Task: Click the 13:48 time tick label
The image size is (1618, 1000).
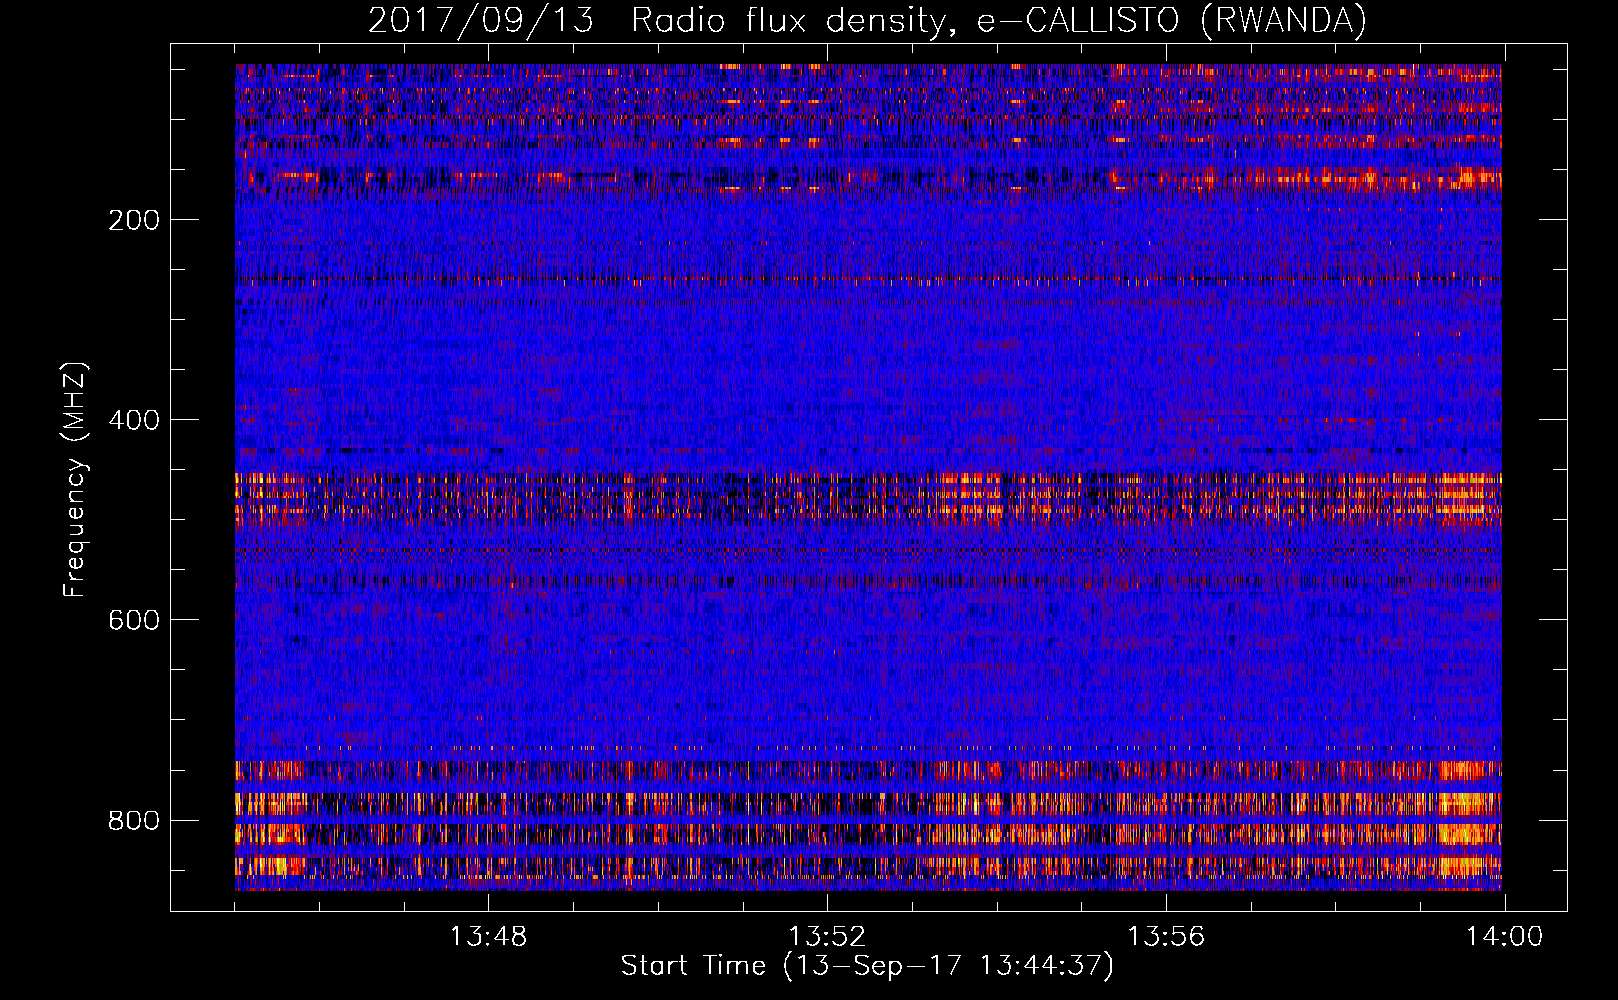Action: click(488, 937)
